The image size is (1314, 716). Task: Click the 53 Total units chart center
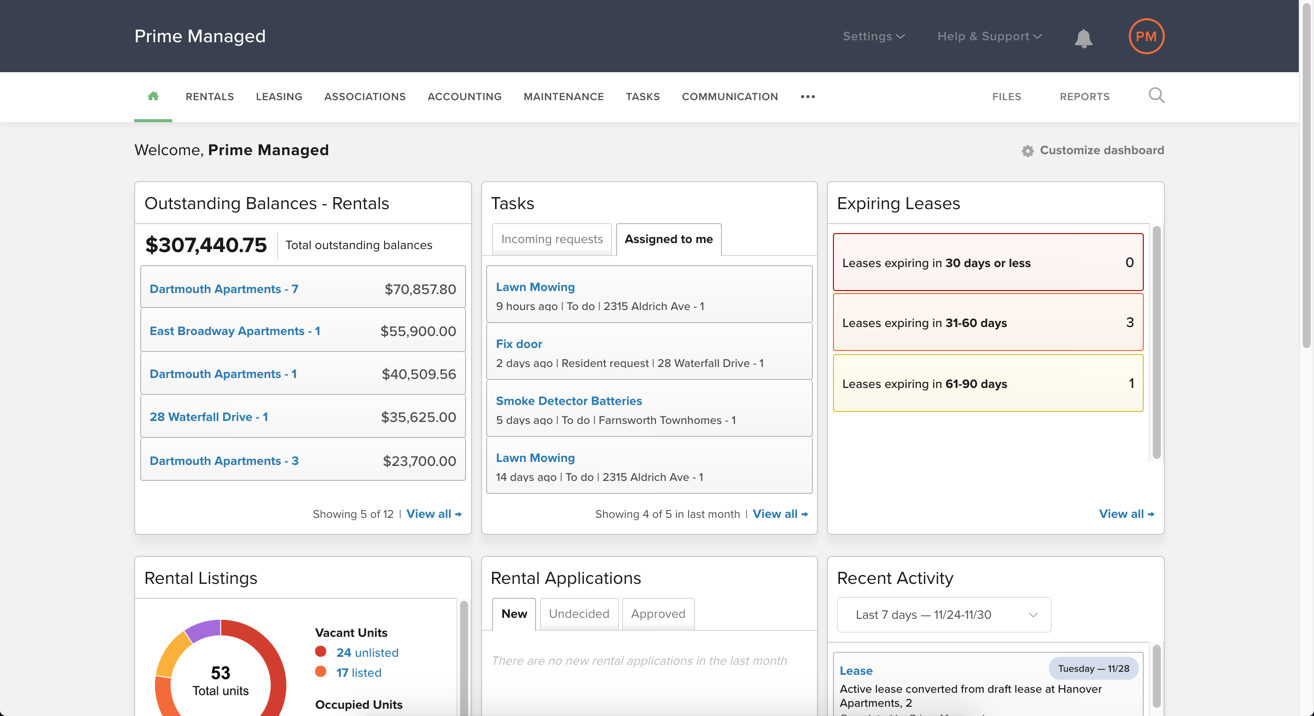(221, 681)
